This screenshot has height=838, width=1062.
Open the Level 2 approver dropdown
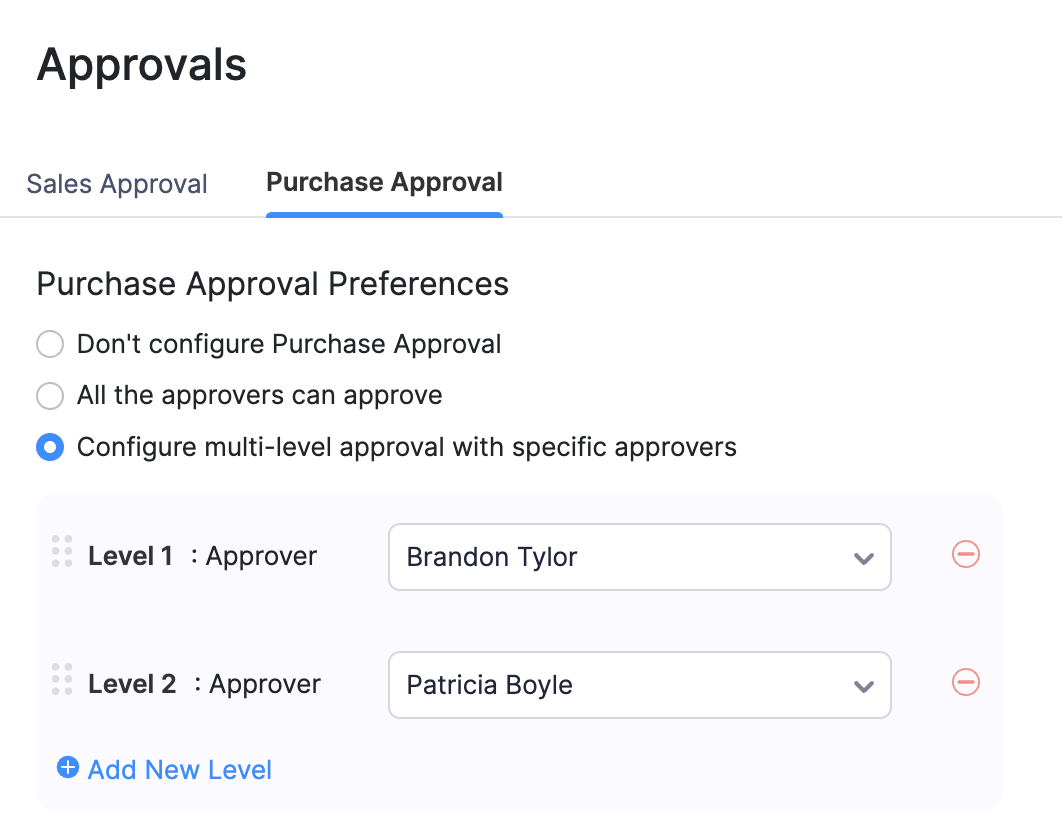[x=639, y=685]
